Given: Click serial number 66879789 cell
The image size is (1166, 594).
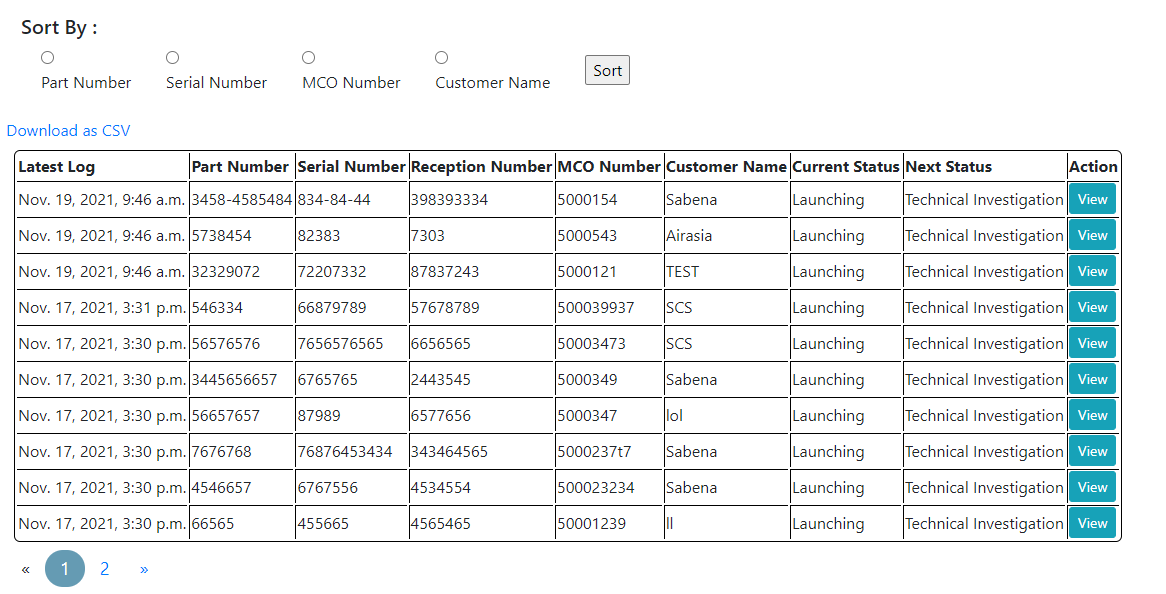Looking at the screenshot, I should click(x=352, y=308).
